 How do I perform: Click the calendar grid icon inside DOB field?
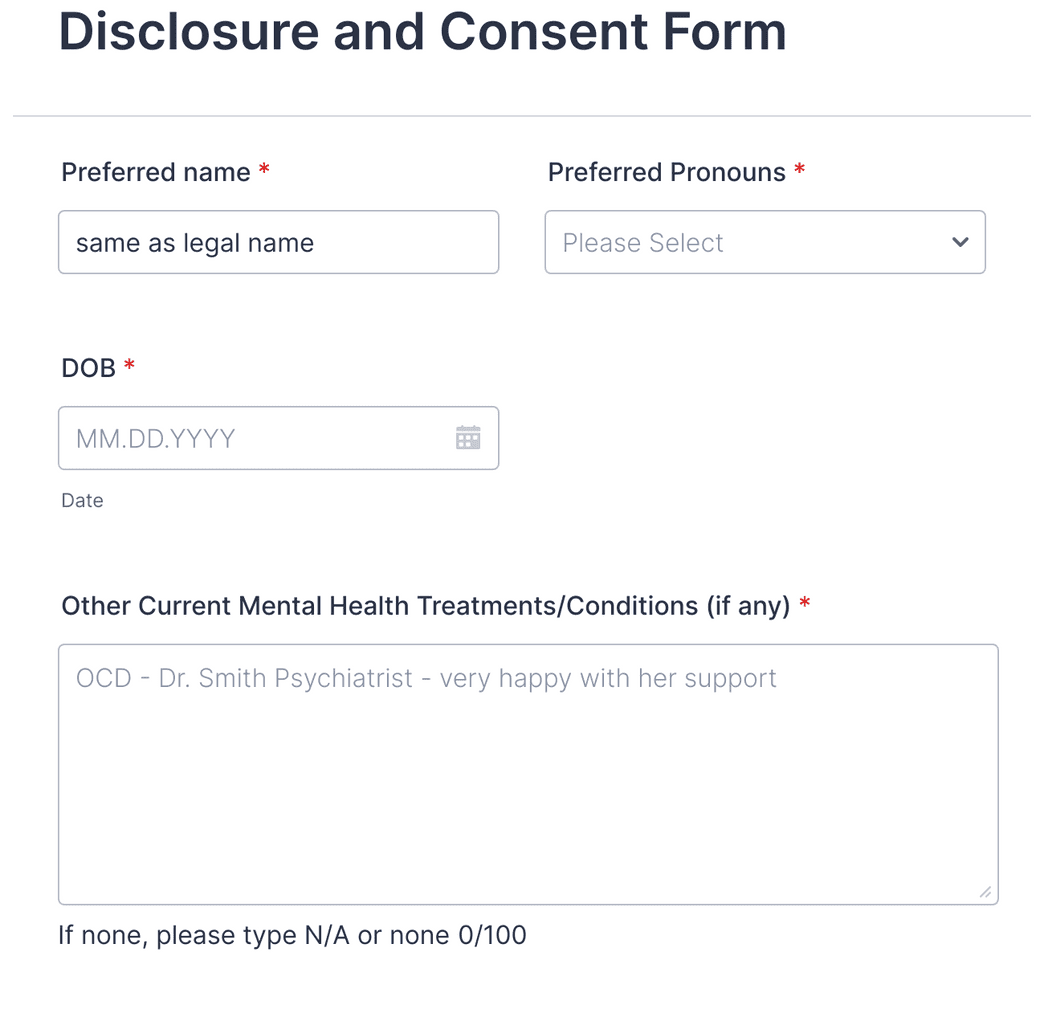[467, 438]
